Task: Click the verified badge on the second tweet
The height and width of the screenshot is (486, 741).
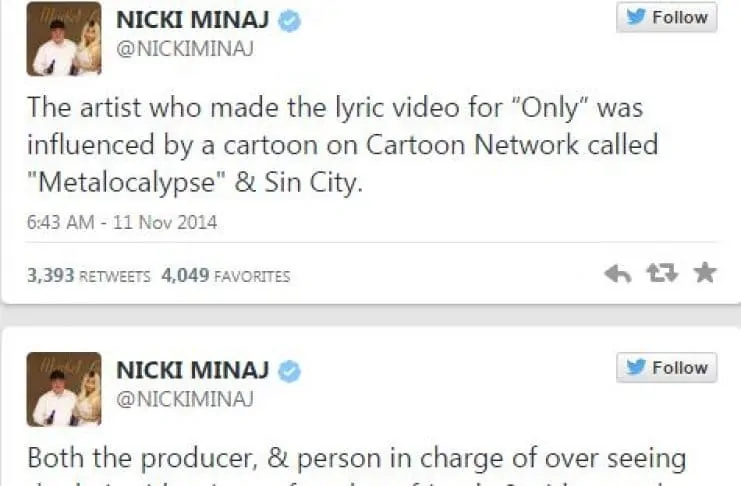Action: 289,371
